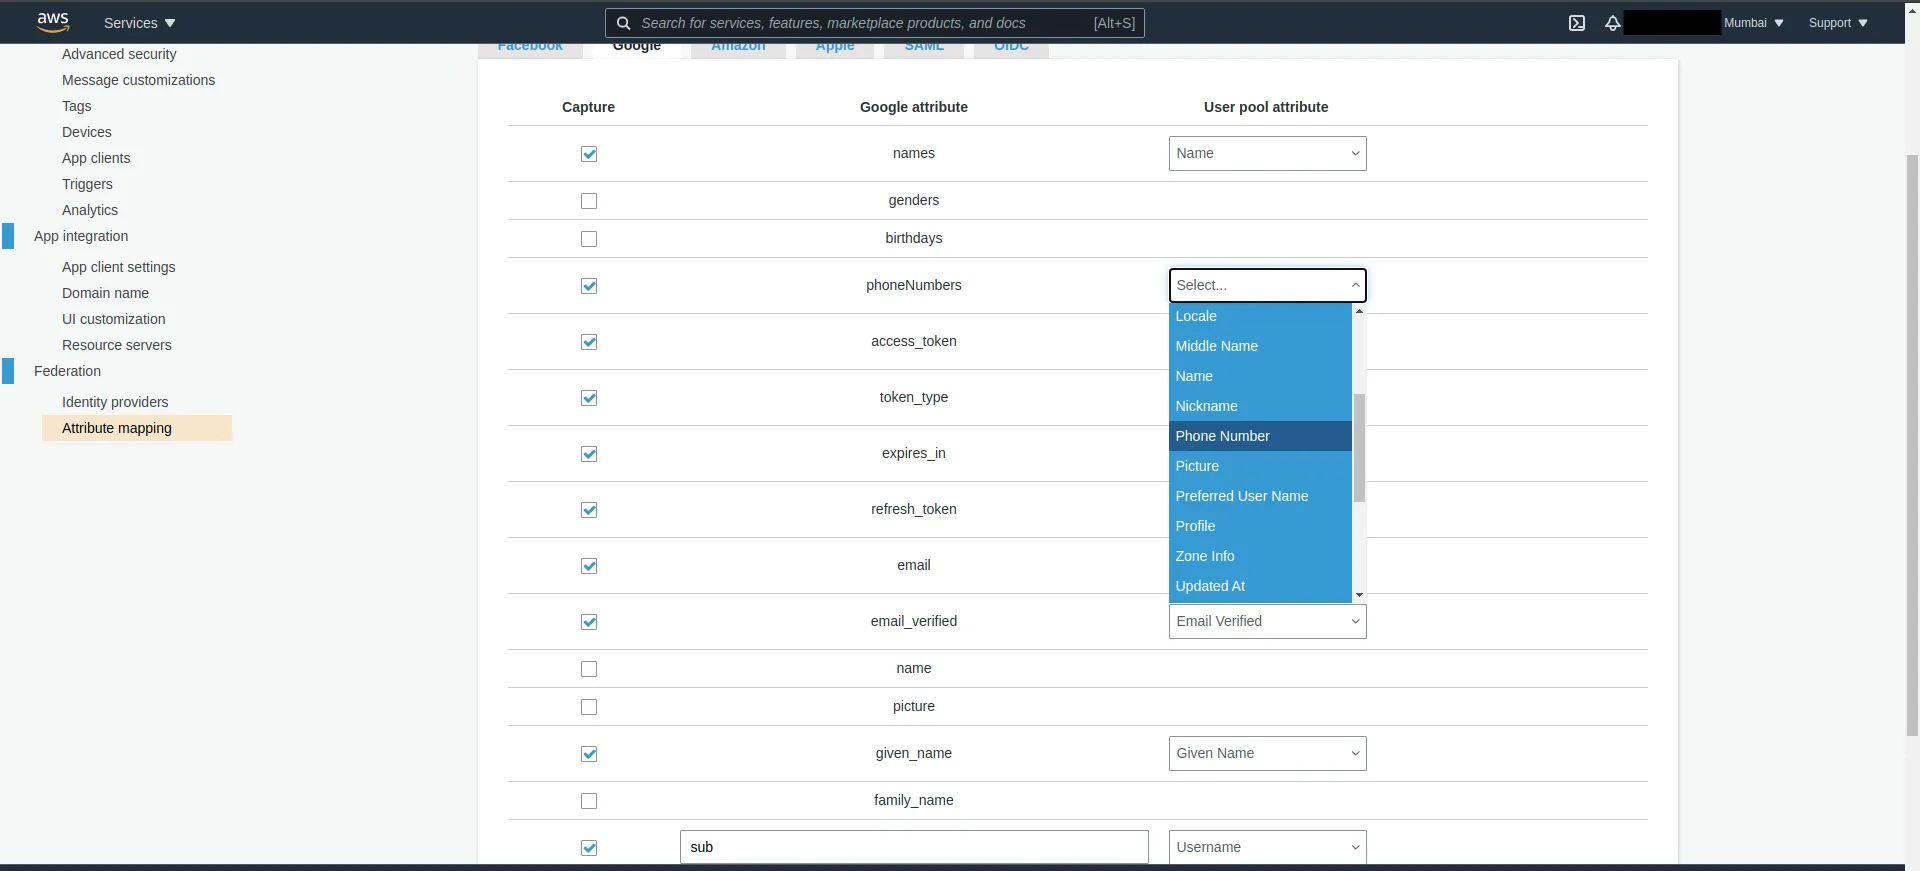The image size is (1920, 871).
Task: Choose Zone Info from the dropdown list
Action: click(x=1260, y=556)
